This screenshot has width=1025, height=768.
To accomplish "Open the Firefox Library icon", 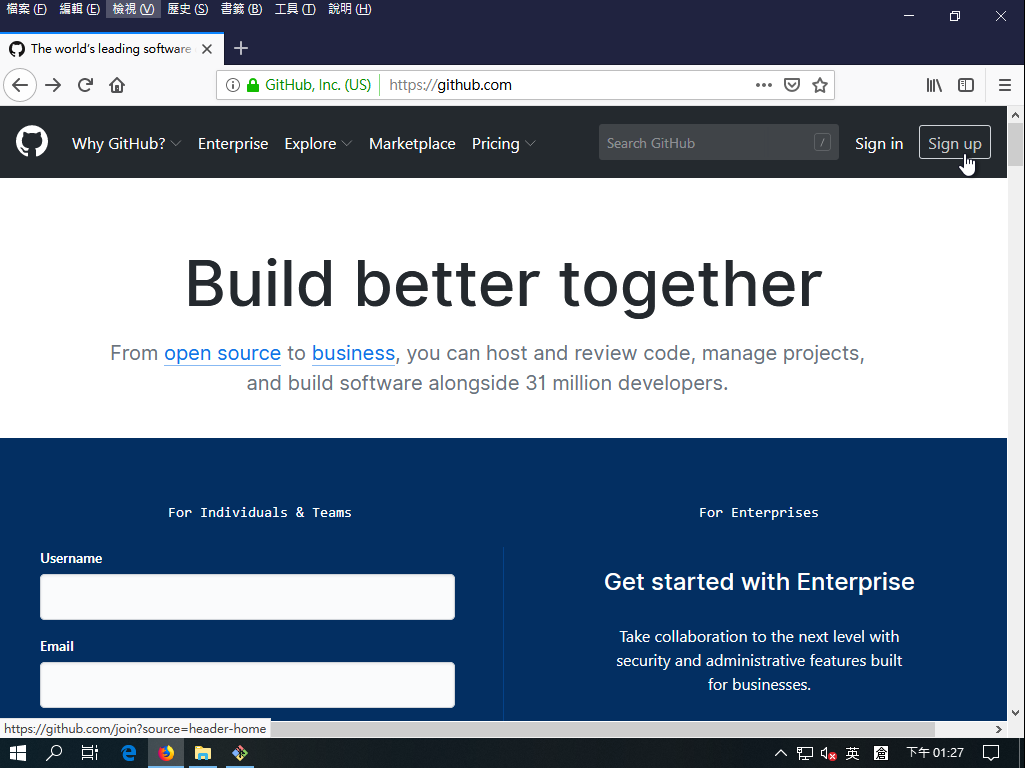I will point(934,85).
